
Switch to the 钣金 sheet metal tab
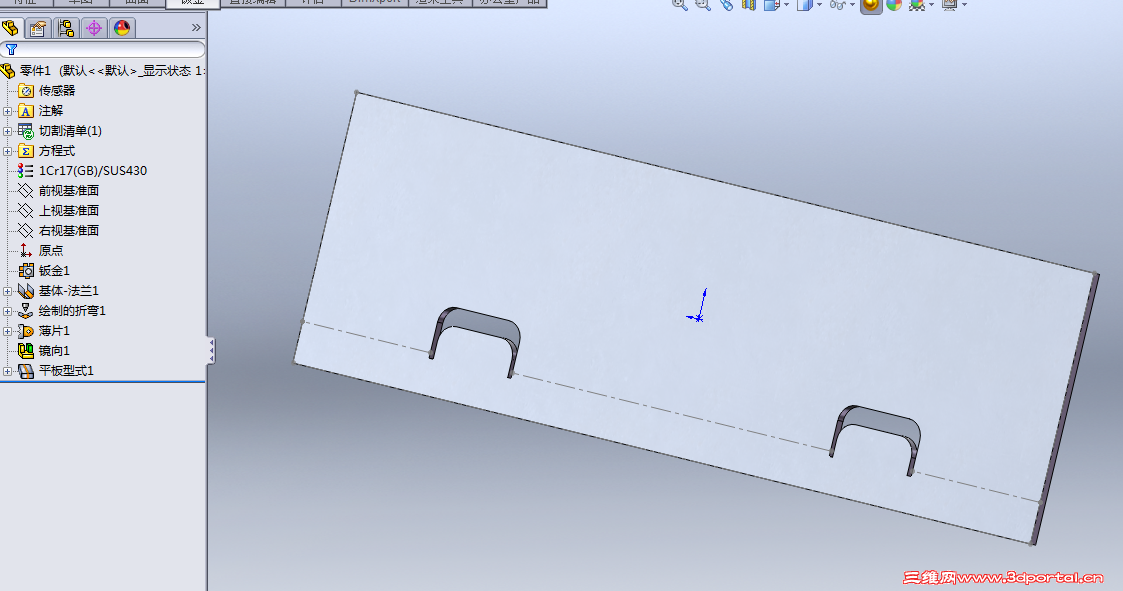pos(192,3)
